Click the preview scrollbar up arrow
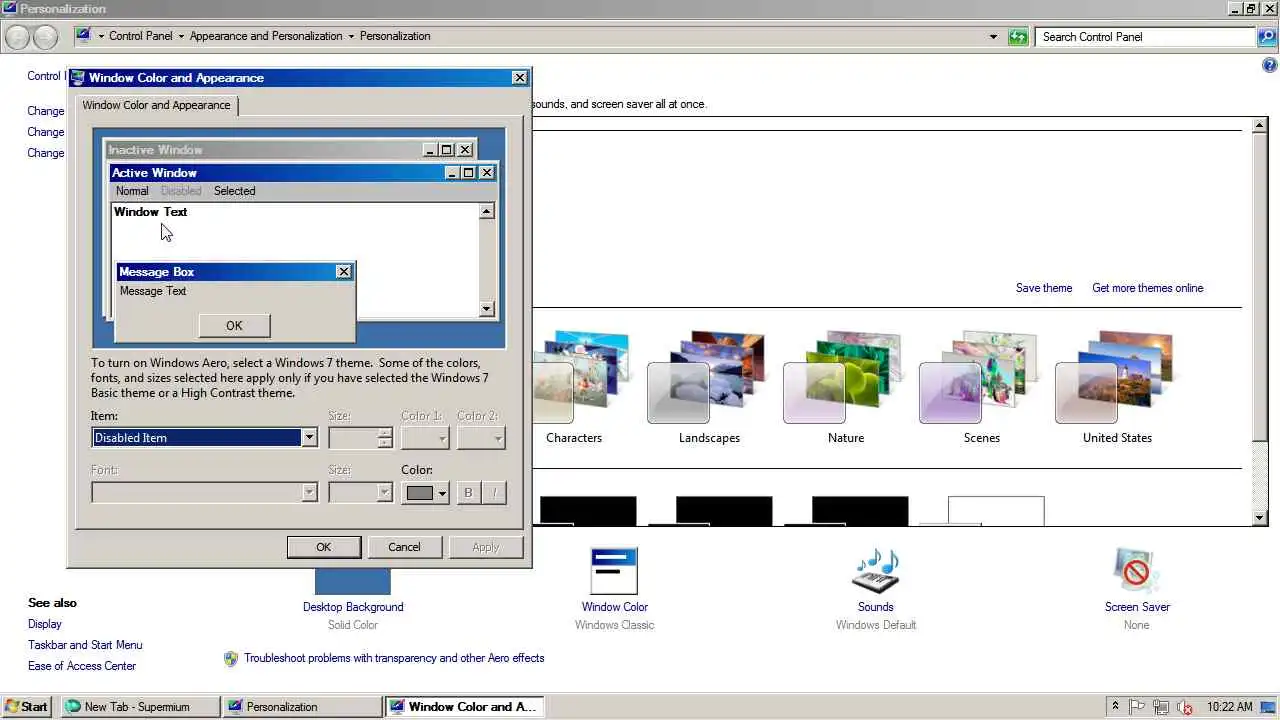This screenshot has height=720, width=1280. [487, 211]
